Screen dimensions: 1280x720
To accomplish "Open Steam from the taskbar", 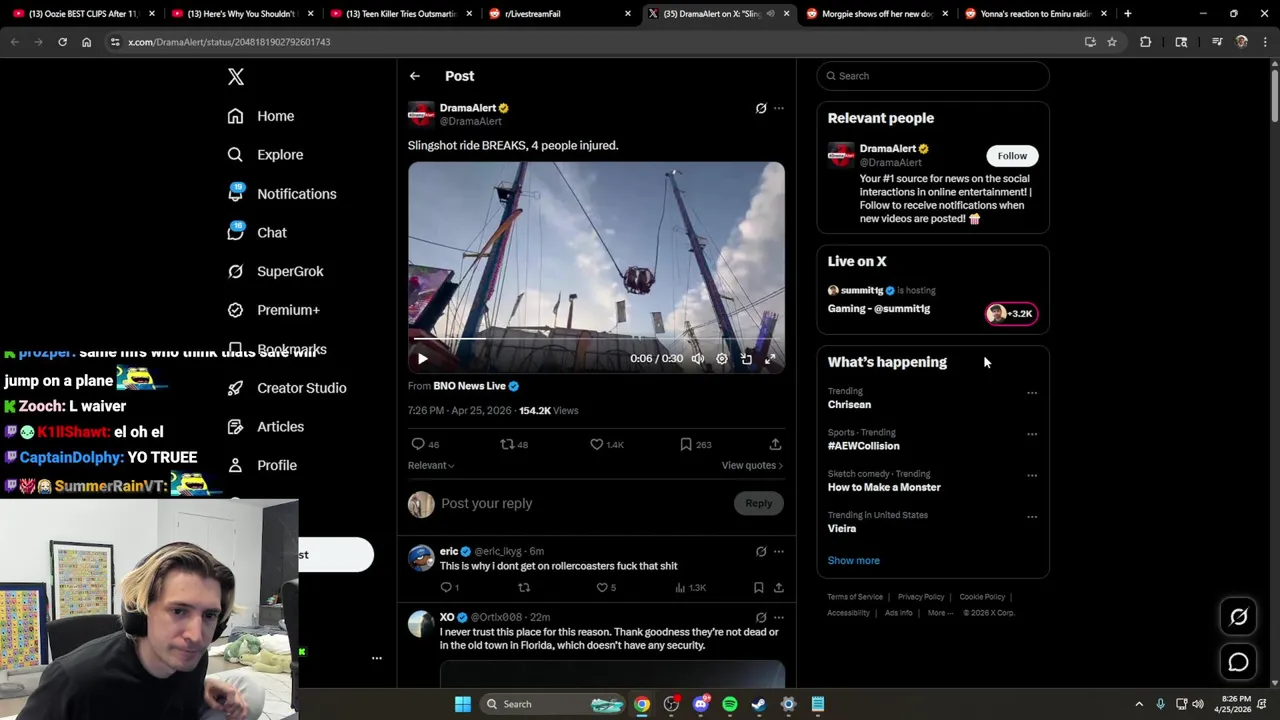I will click(x=759, y=704).
